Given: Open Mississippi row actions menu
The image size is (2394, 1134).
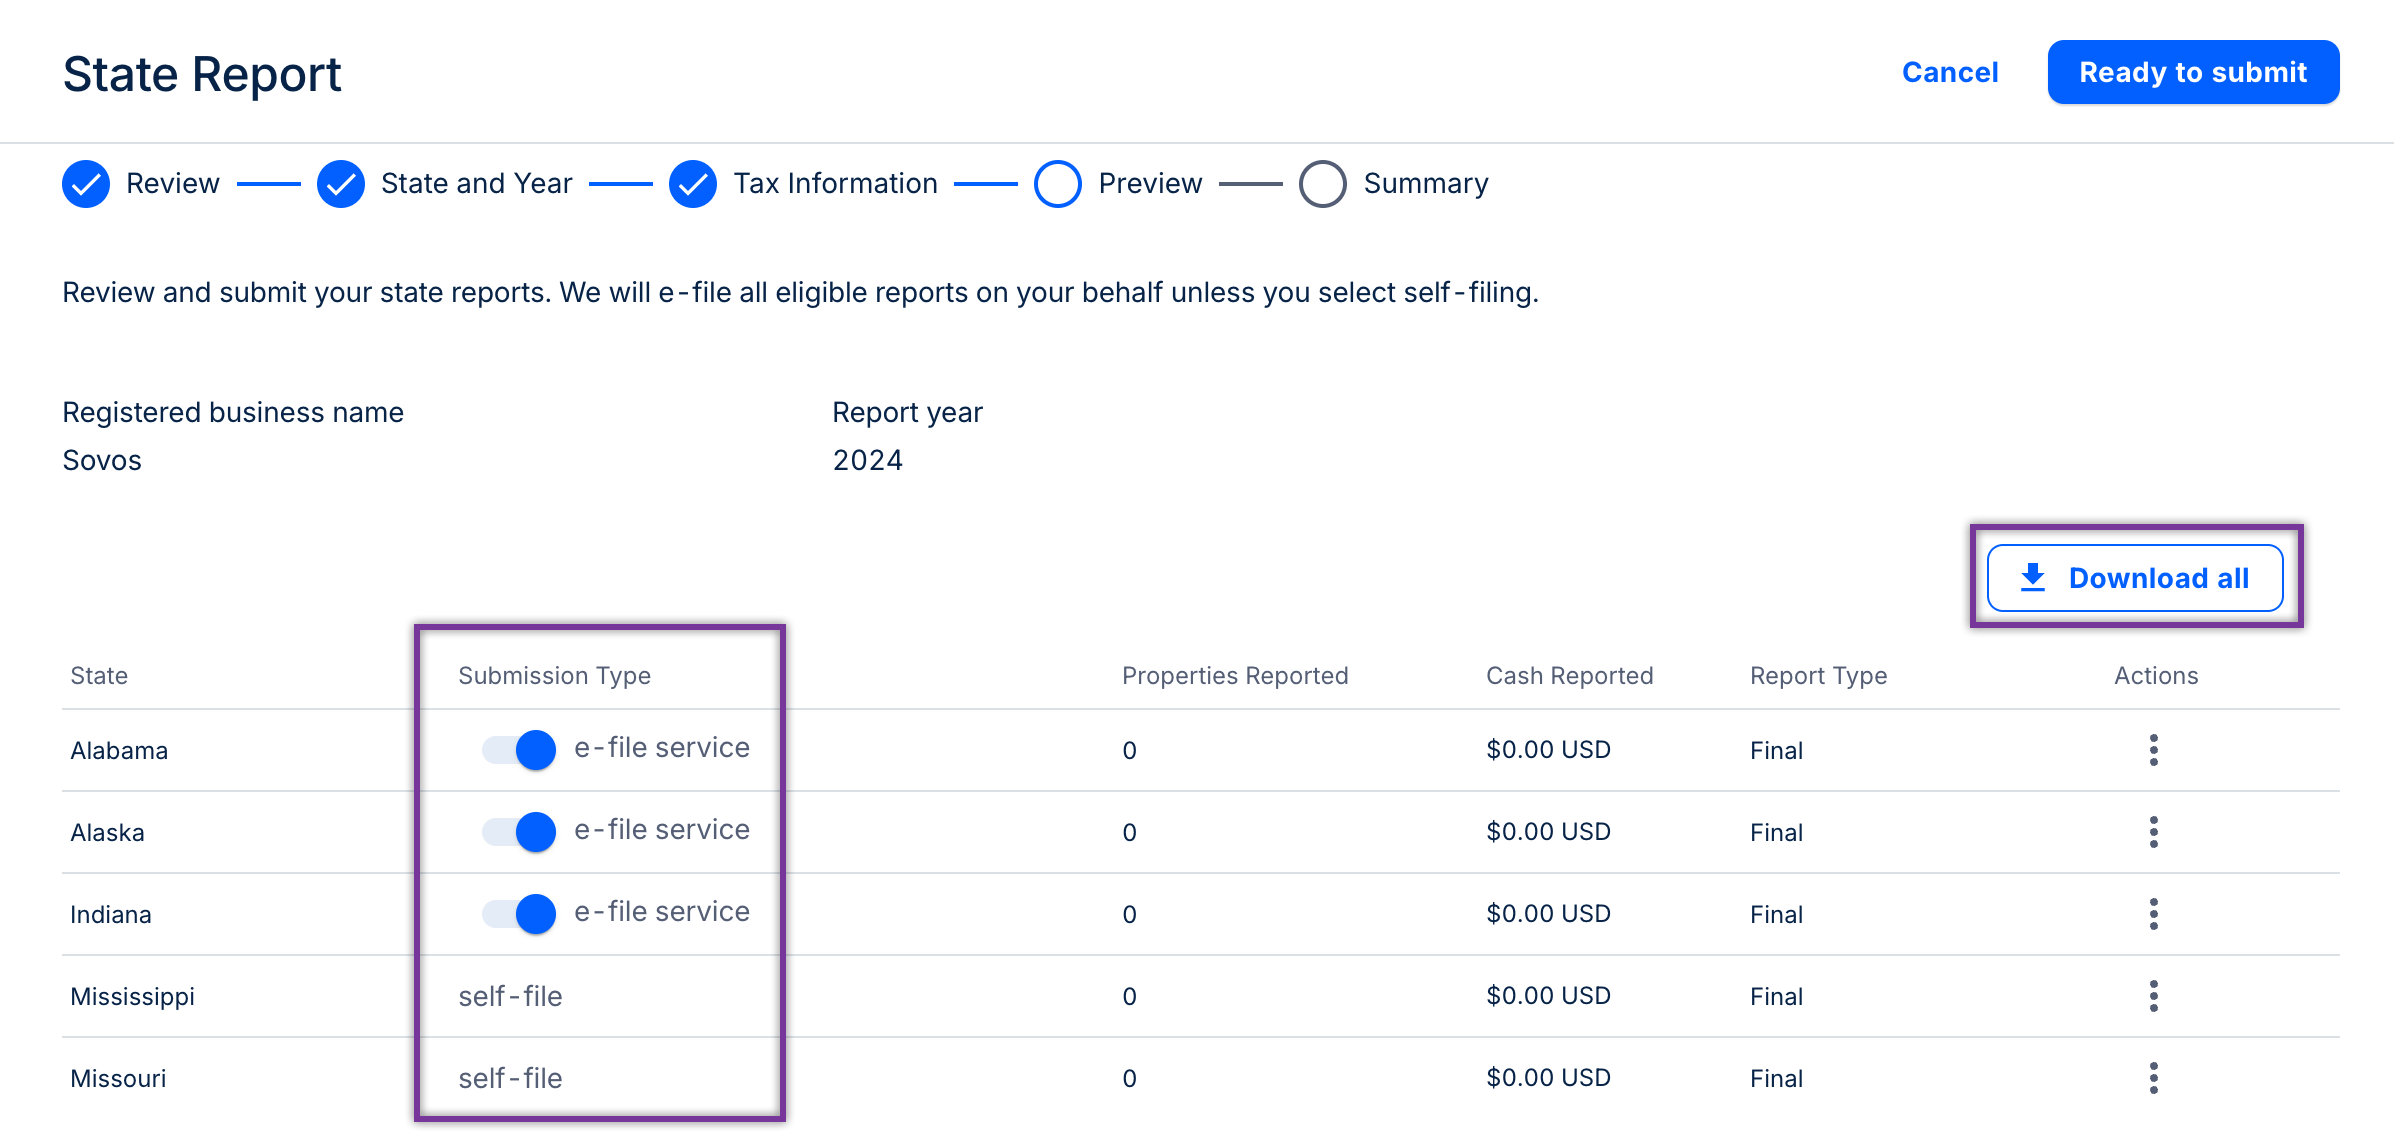Looking at the screenshot, I should point(2153,996).
